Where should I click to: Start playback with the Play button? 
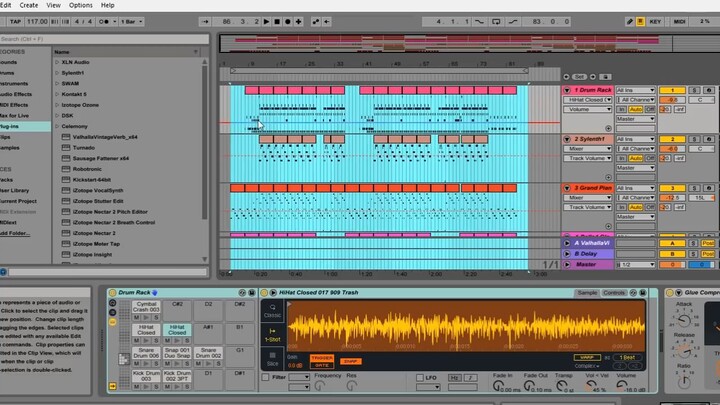pyautogui.click(x=266, y=22)
